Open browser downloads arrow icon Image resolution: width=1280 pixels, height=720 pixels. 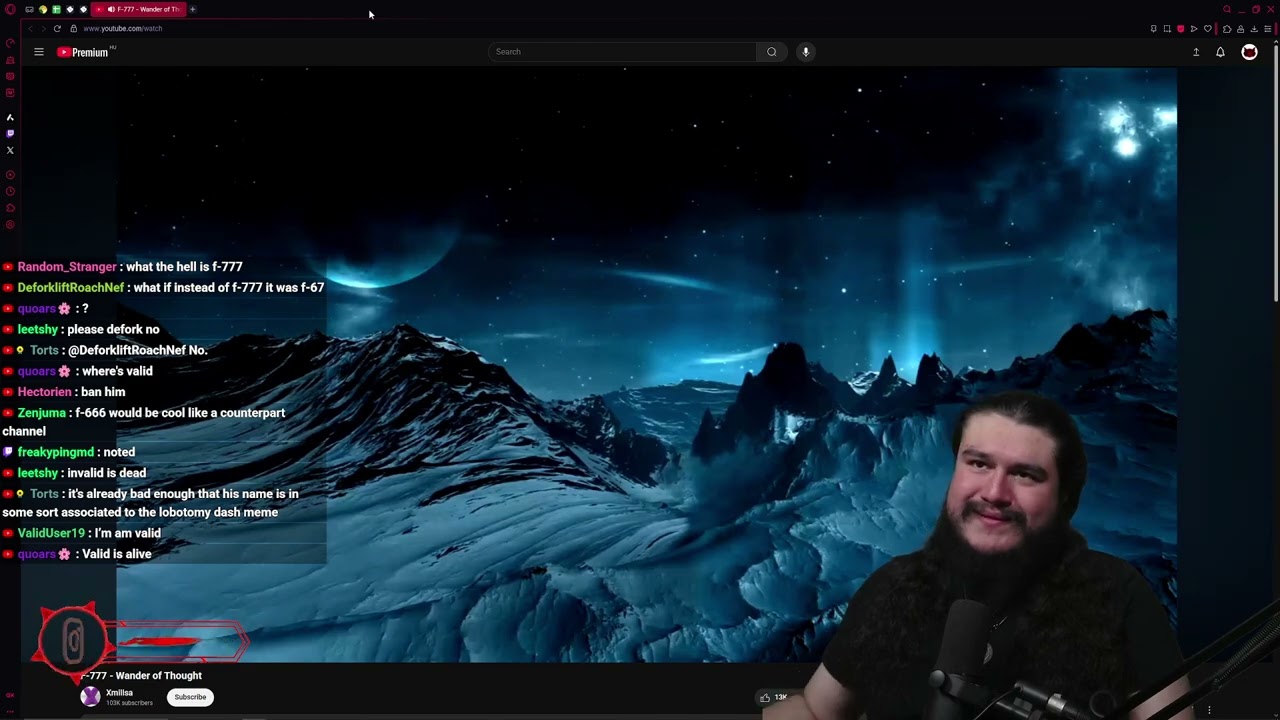(1254, 28)
